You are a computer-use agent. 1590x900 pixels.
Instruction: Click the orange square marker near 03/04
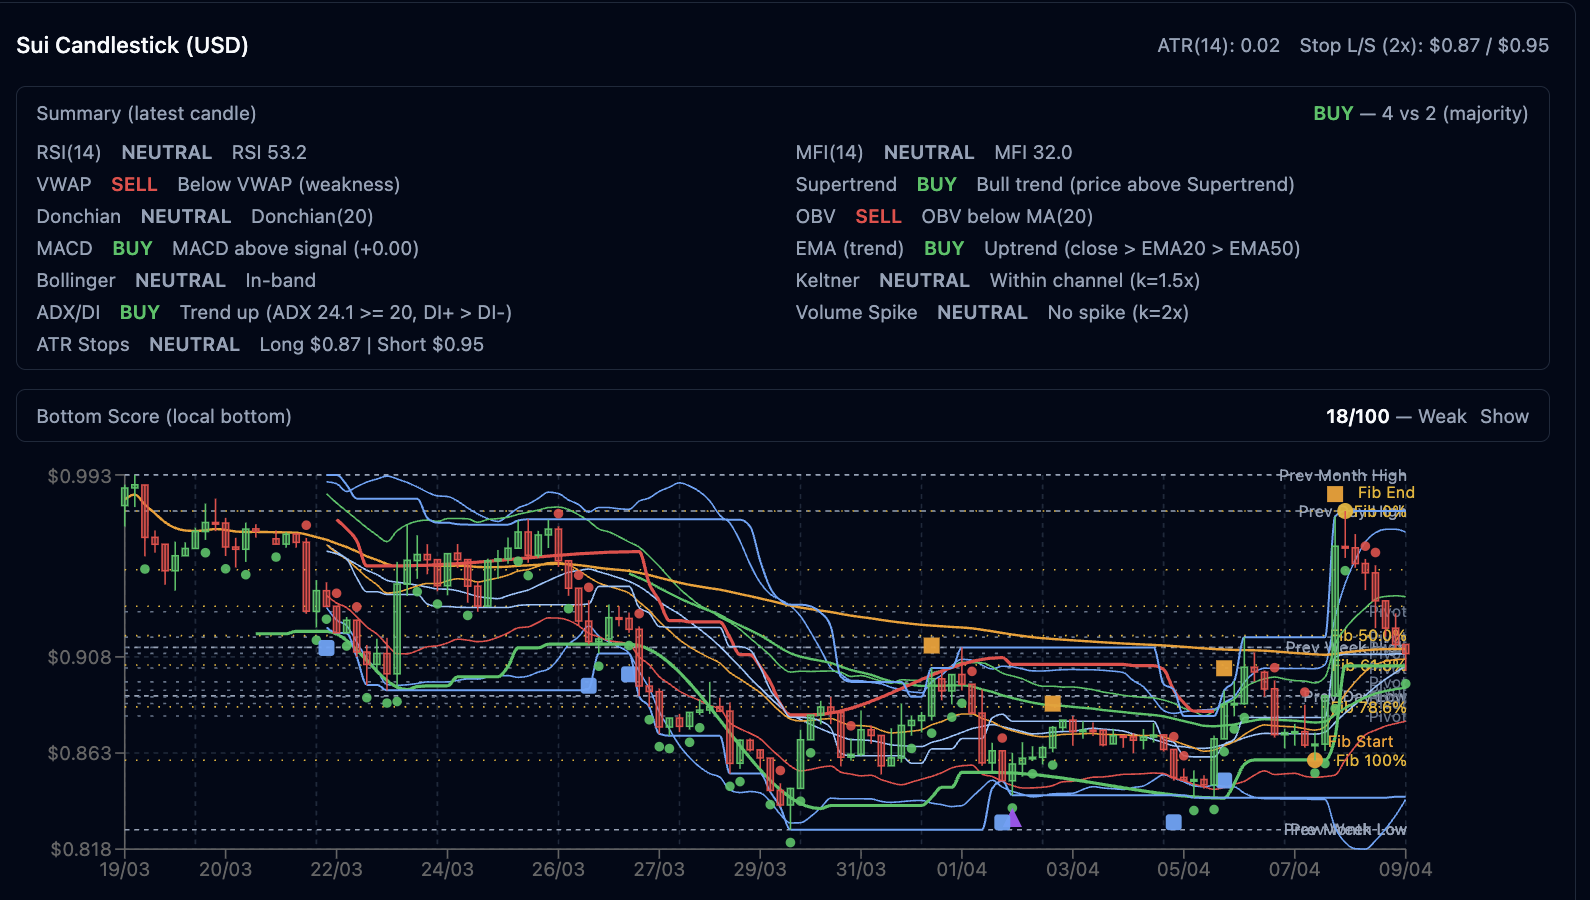(1052, 704)
